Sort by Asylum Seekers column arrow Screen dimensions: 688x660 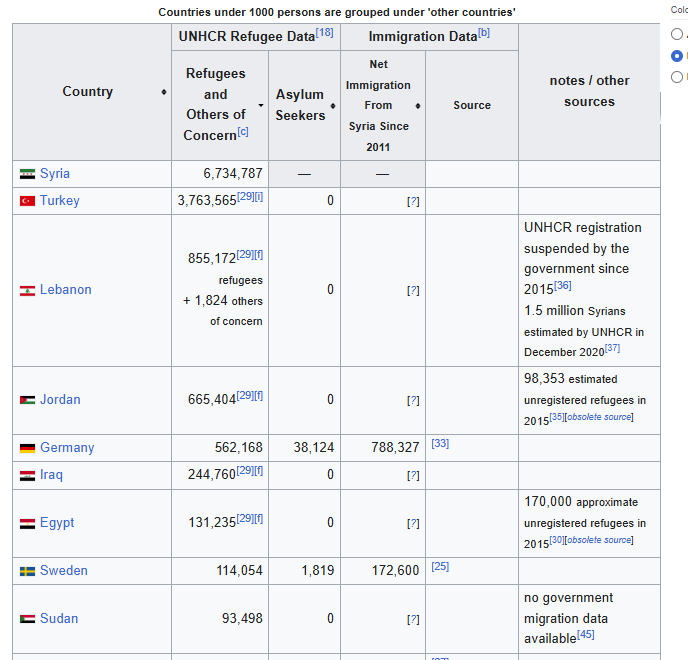click(x=333, y=106)
